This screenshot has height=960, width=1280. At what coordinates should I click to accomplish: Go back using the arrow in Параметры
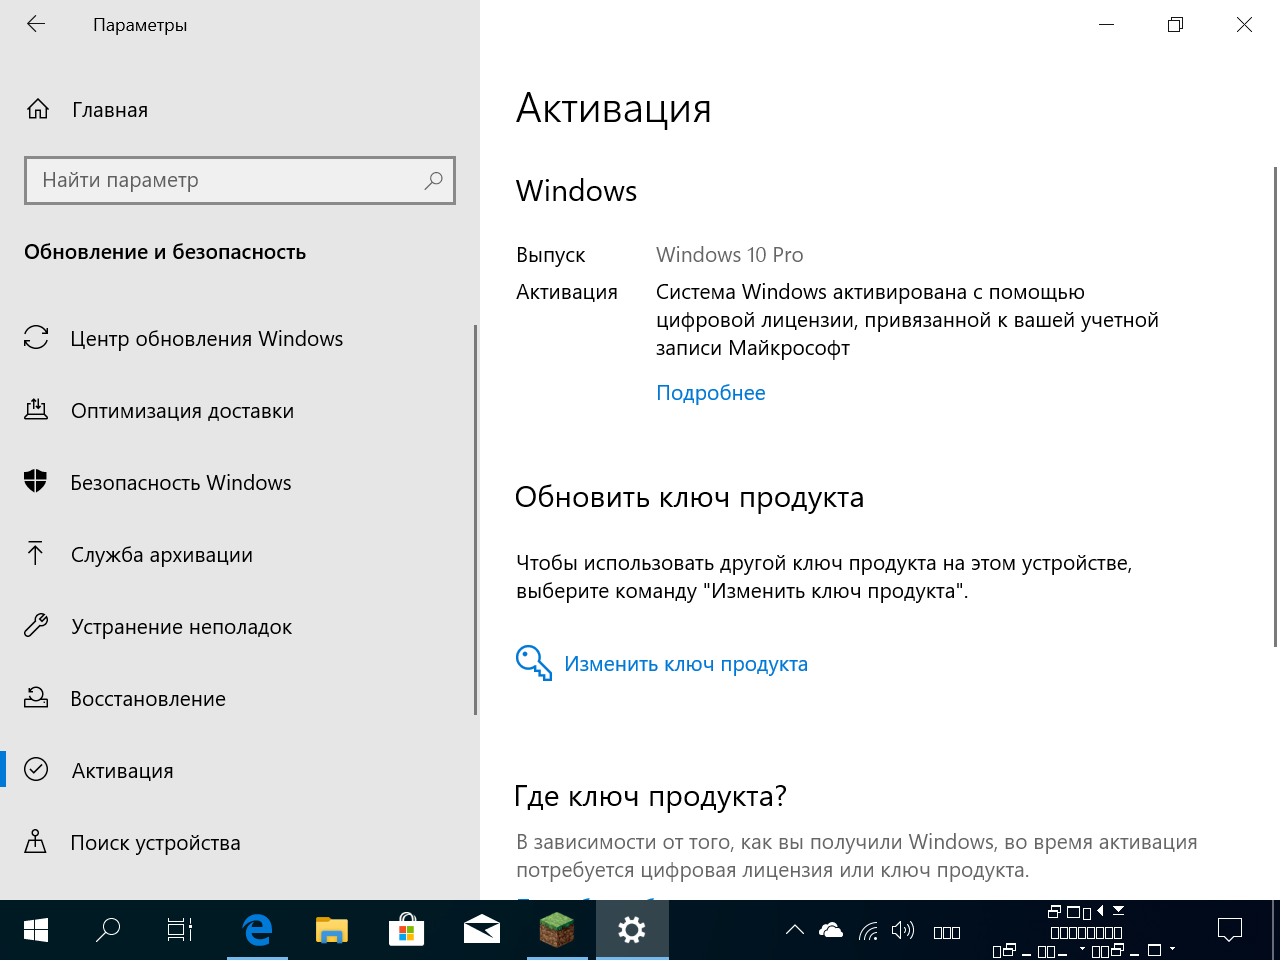(x=36, y=24)
